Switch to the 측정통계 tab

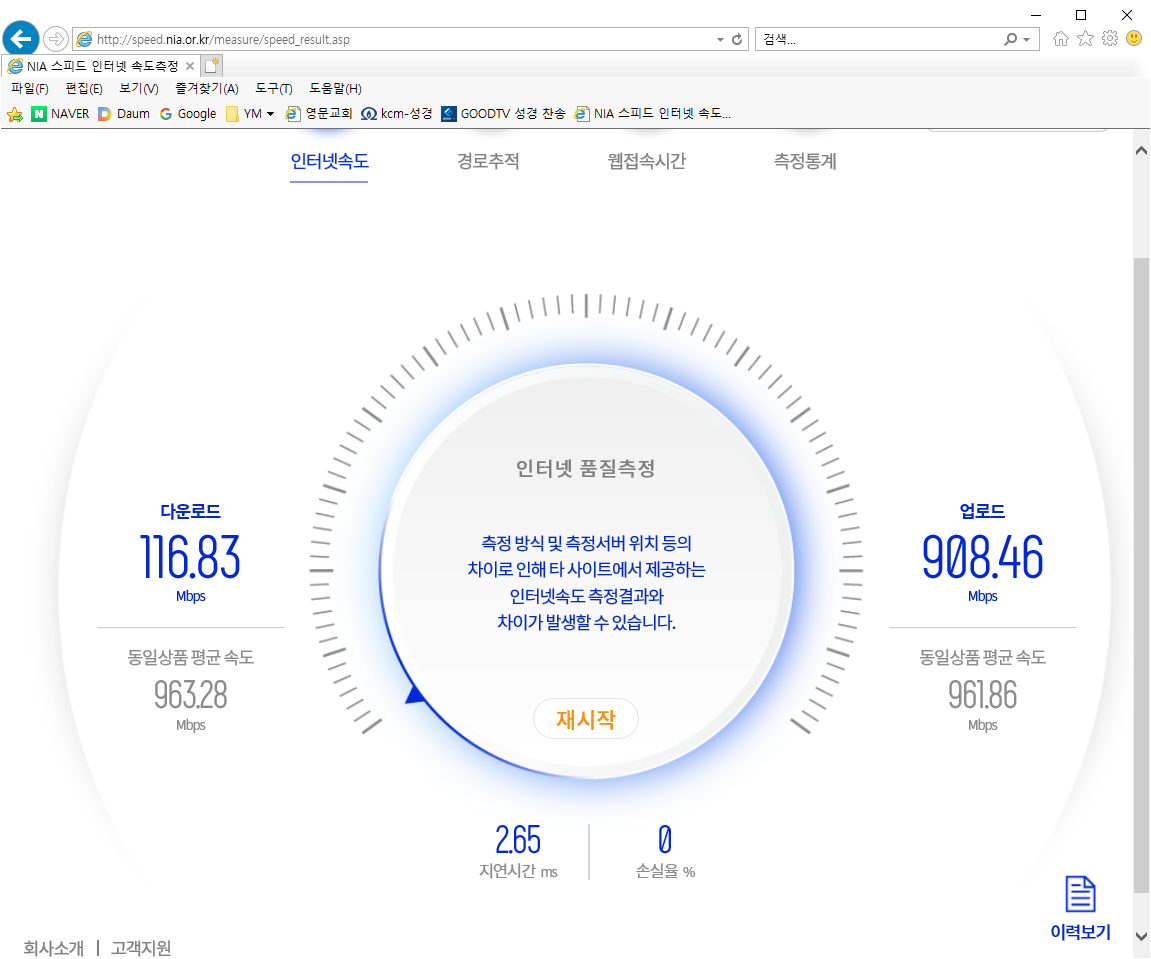pyautogui.click(x=805, y=161)
